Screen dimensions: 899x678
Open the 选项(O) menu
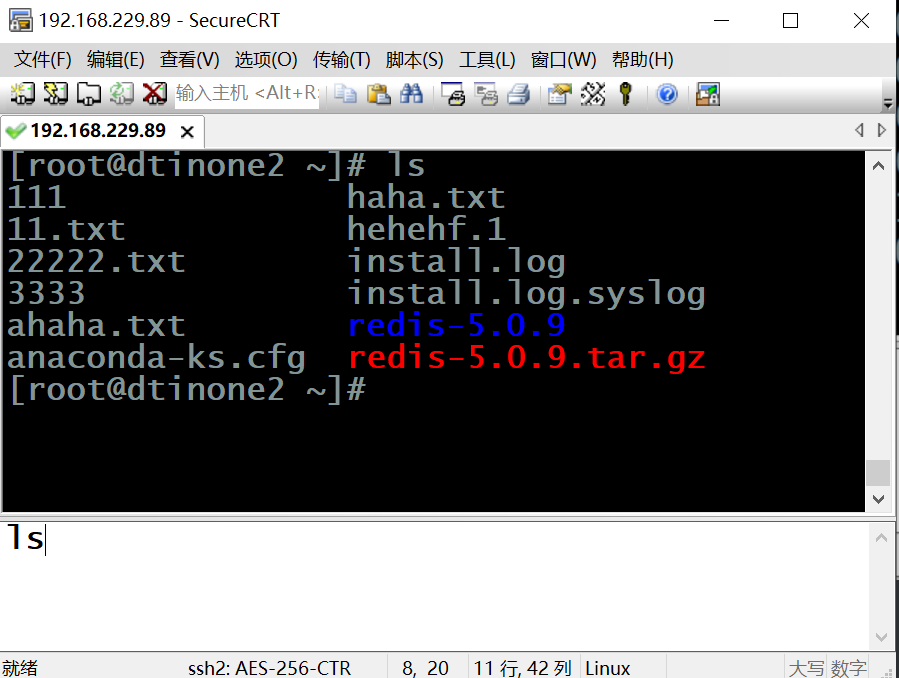click(266, 60)
